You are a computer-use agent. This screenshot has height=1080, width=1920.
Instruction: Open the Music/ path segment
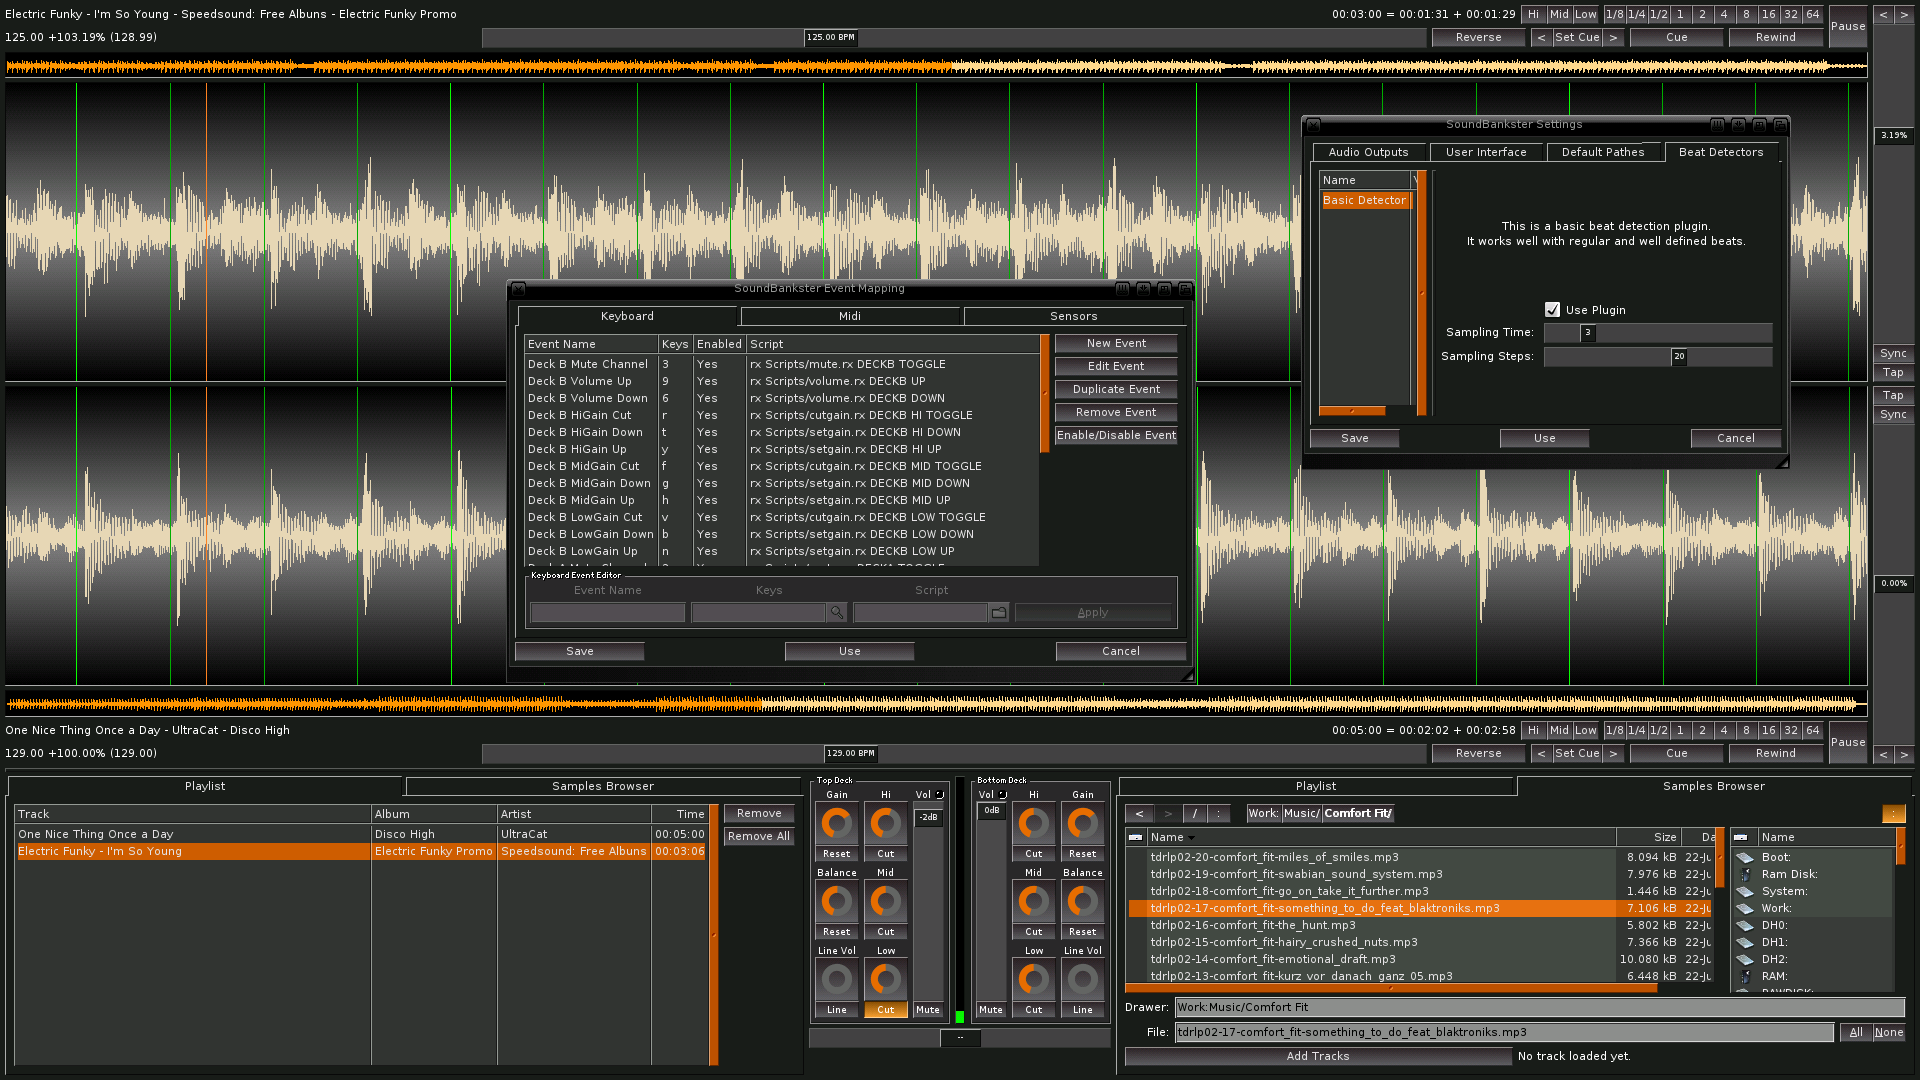coord(1301,814)
